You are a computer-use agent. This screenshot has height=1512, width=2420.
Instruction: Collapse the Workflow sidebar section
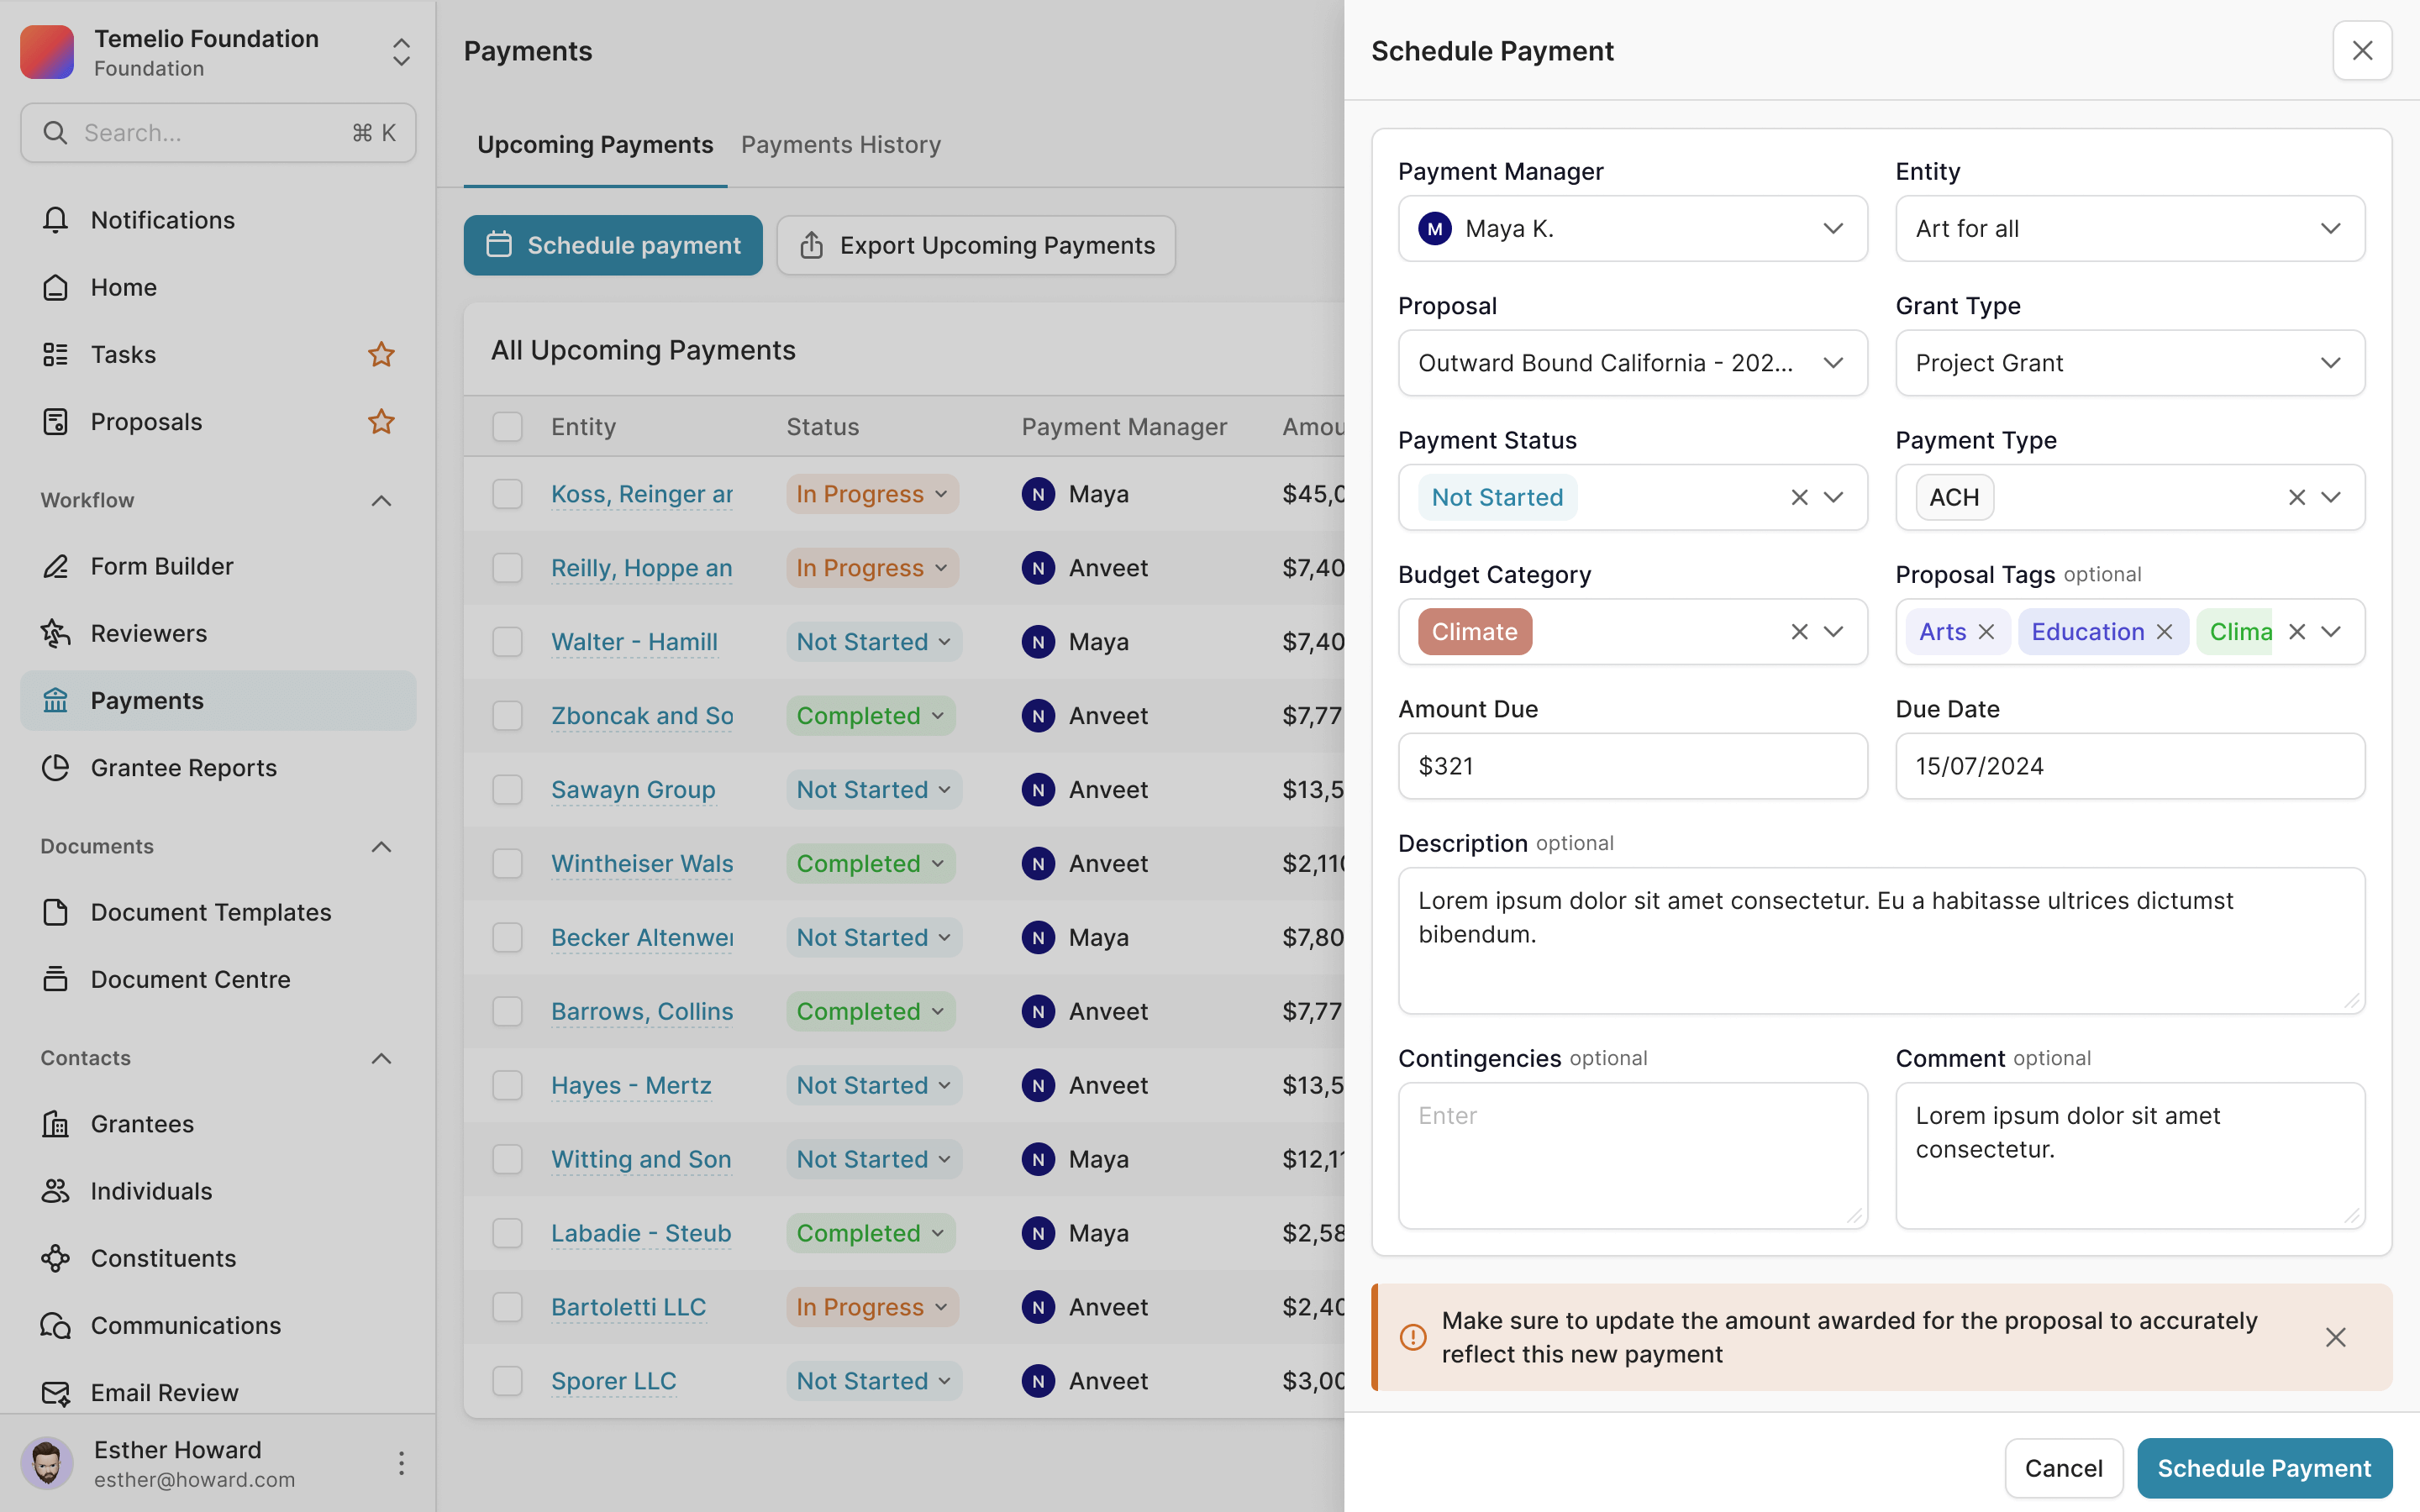coord(381,500)
